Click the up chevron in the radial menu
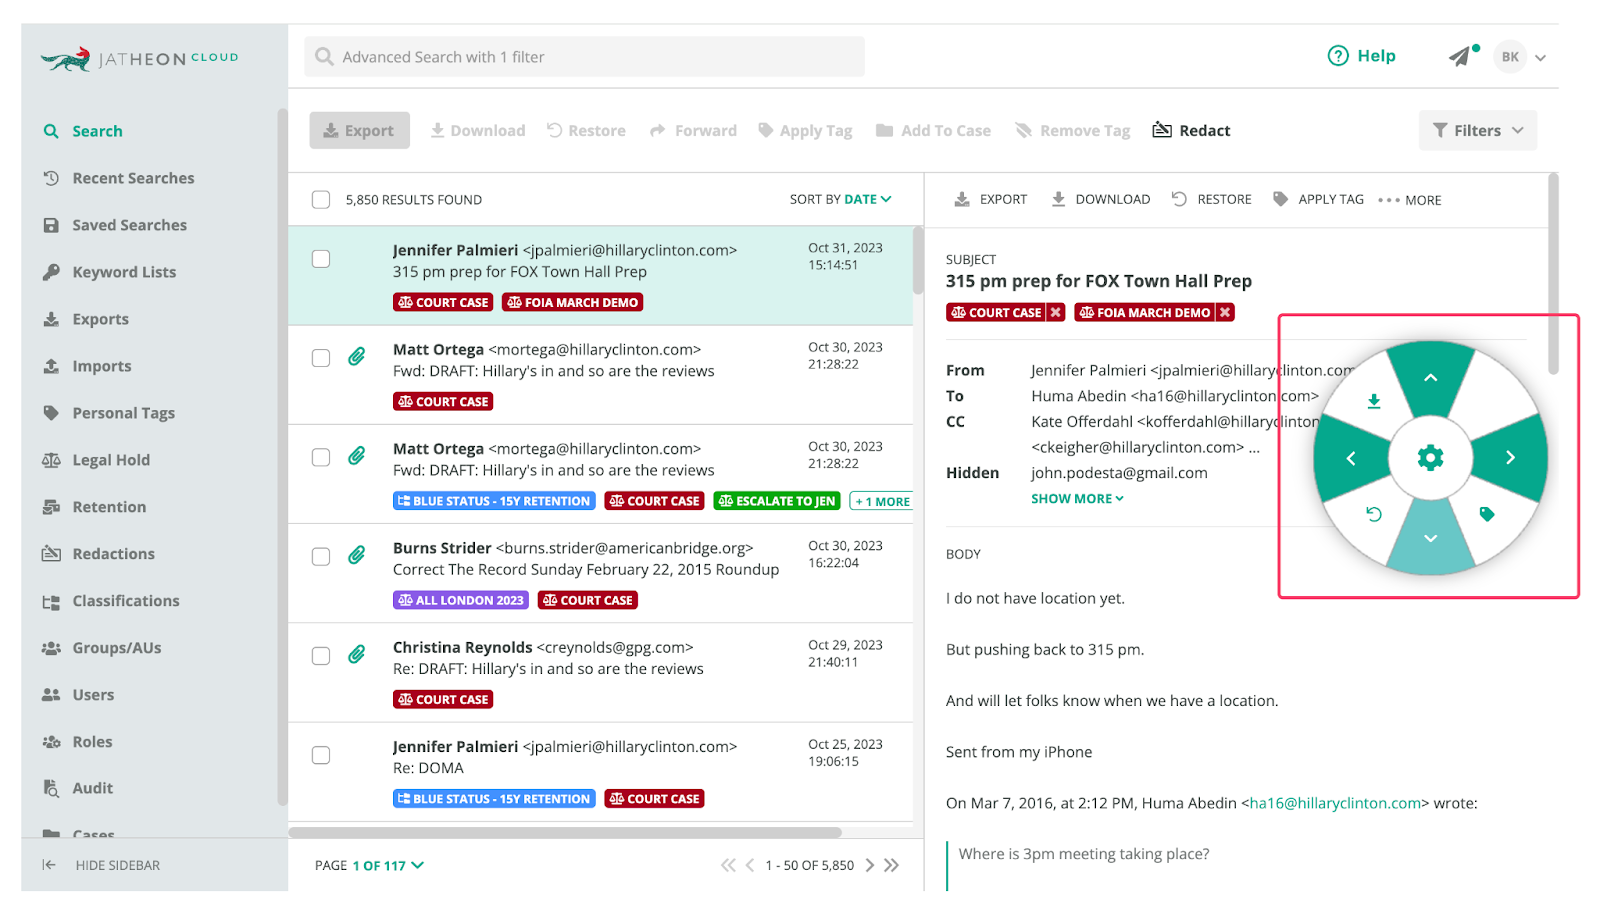Viewport: 1600px width, 913px height. 1430,378
